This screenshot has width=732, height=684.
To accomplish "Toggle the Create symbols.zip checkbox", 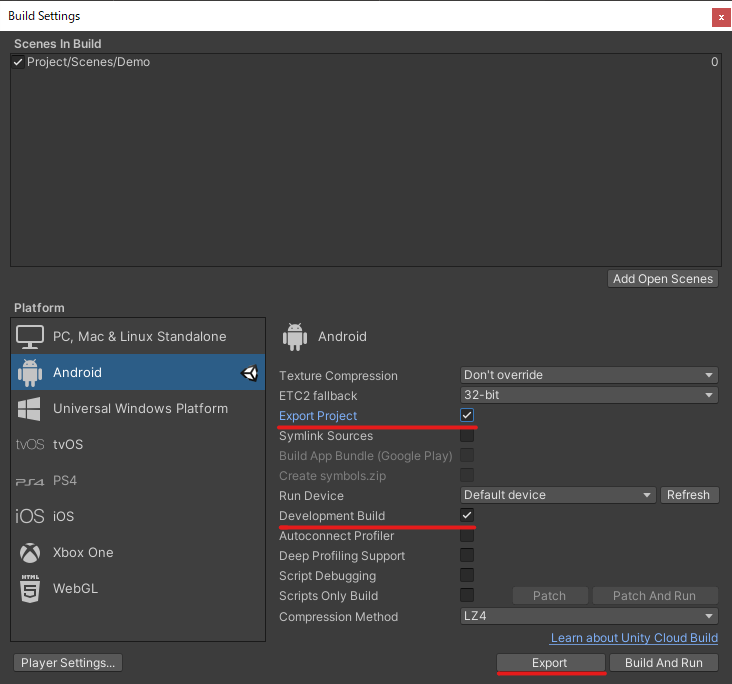I will 467,475.
